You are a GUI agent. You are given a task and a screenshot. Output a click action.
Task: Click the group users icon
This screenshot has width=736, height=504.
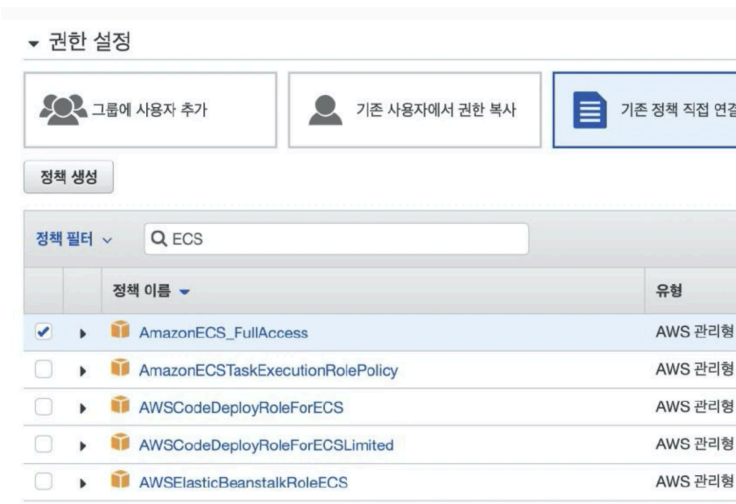pyautogui.click(x=63, y=109)
